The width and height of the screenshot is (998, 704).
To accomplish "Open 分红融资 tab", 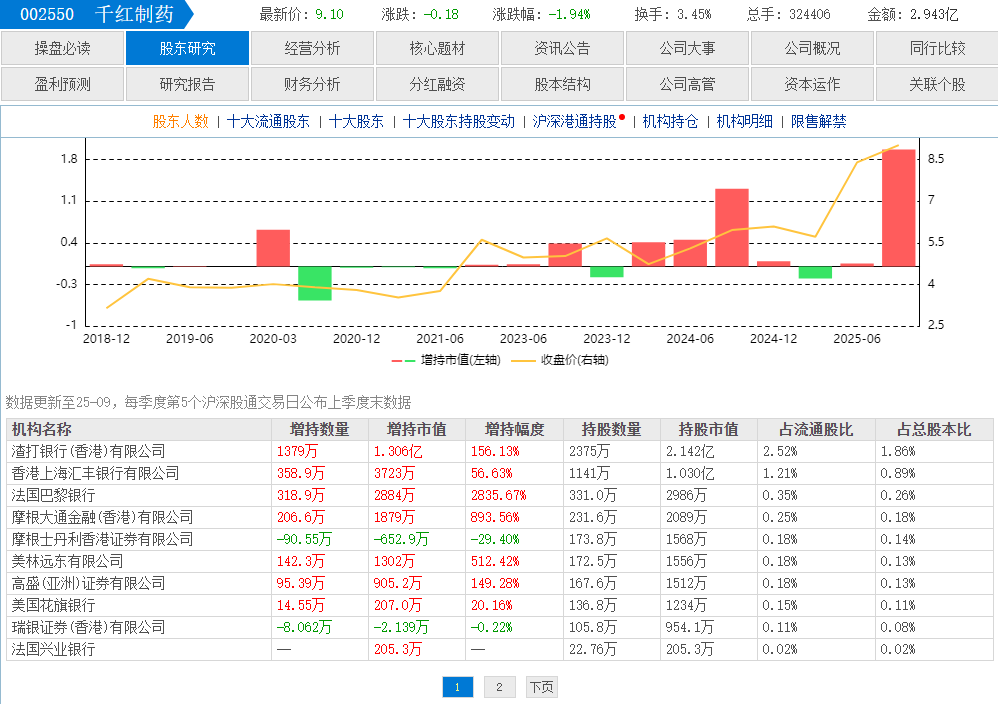I will coord(437,84).
